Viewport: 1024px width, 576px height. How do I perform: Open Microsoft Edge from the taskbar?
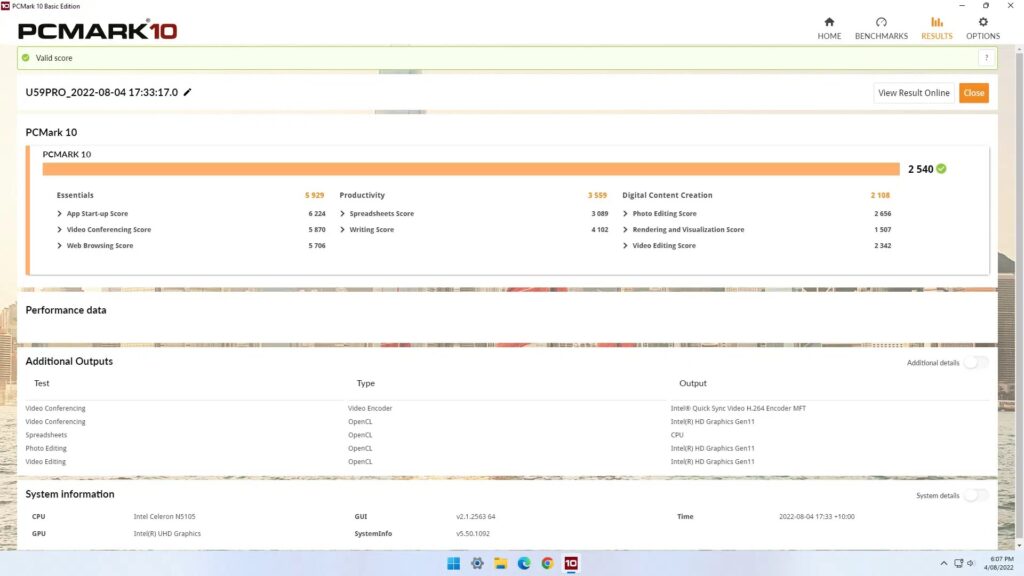524,563
